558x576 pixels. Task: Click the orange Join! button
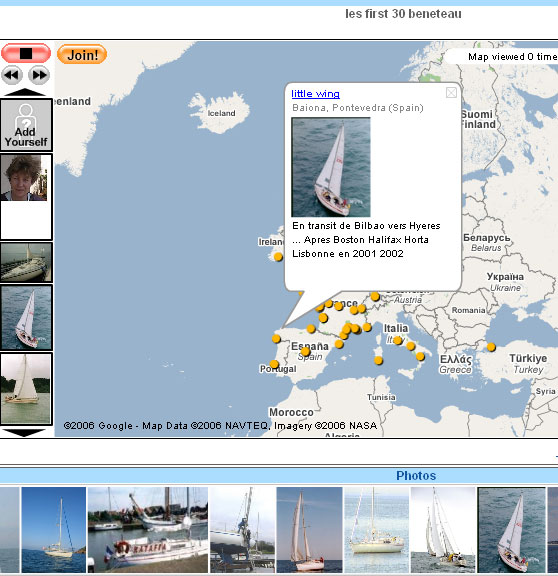pos(82,54)
